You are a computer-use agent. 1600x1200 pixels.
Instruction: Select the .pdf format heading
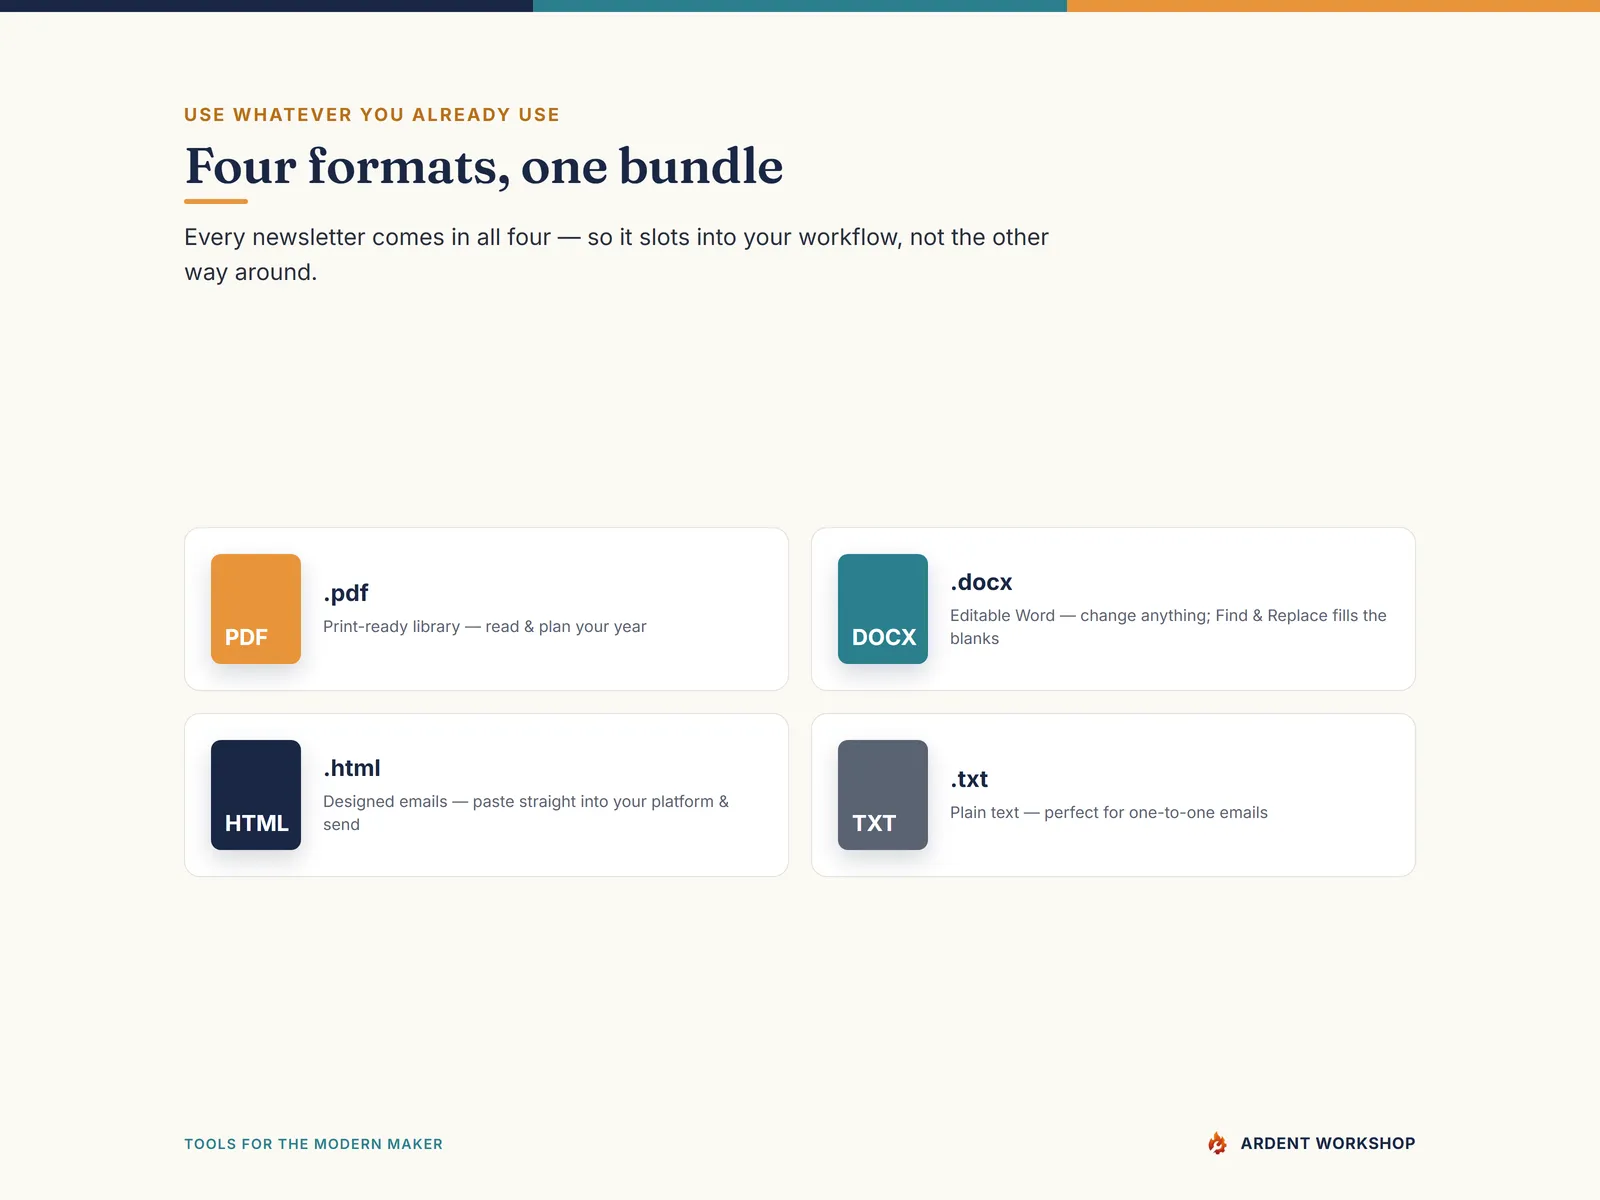pyautogui.click(x=346, y=593)
